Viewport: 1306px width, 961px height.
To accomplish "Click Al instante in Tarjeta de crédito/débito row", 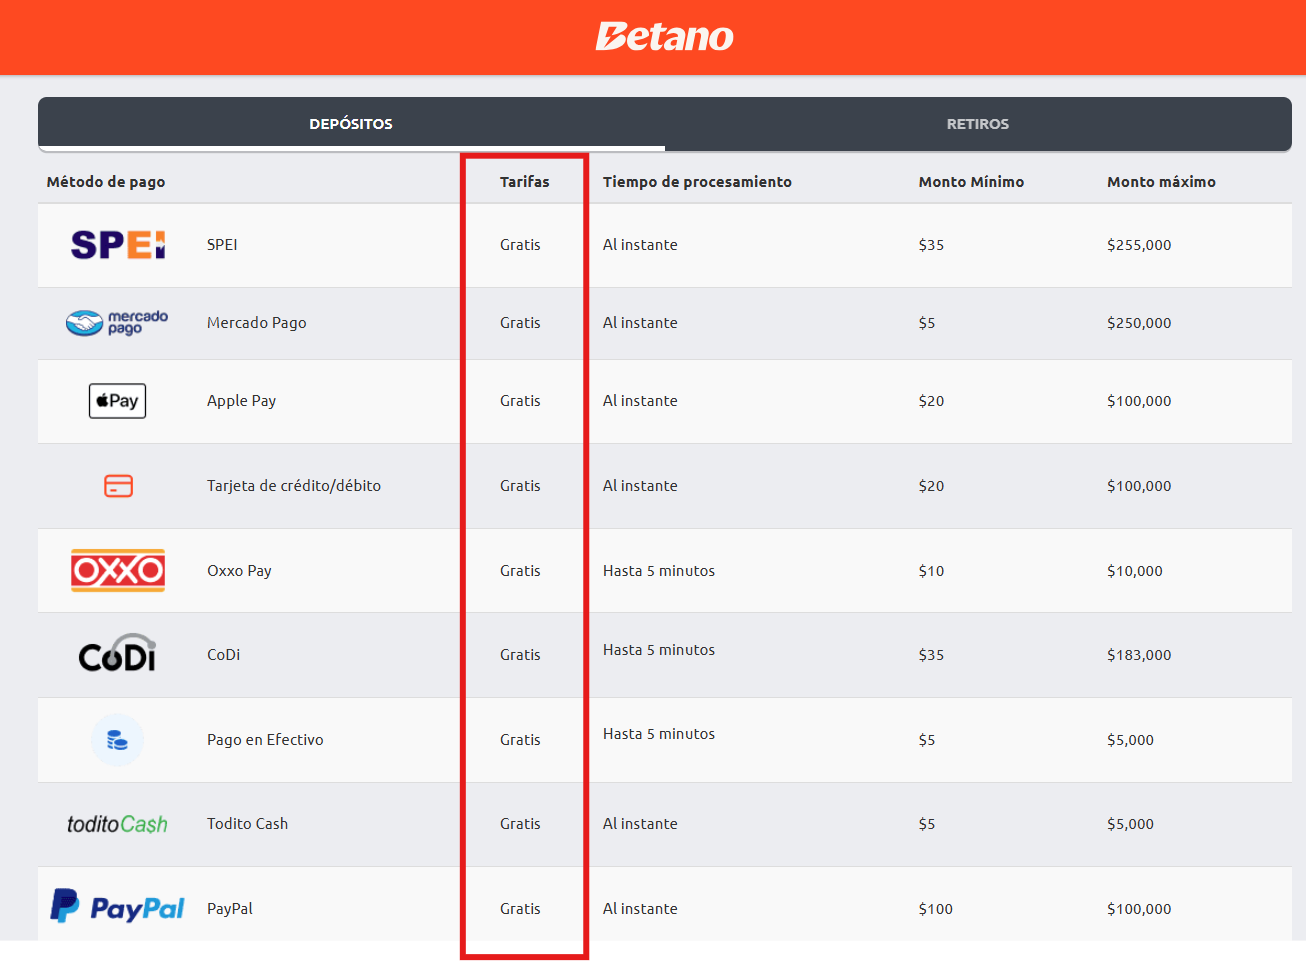I will click(x=640, y=486).
